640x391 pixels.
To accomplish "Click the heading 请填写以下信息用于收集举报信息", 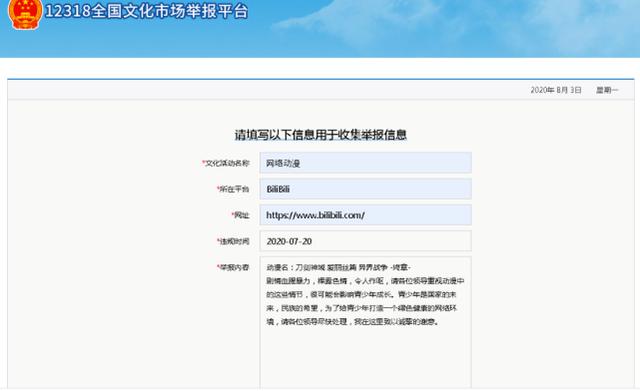I will (321, 135).
